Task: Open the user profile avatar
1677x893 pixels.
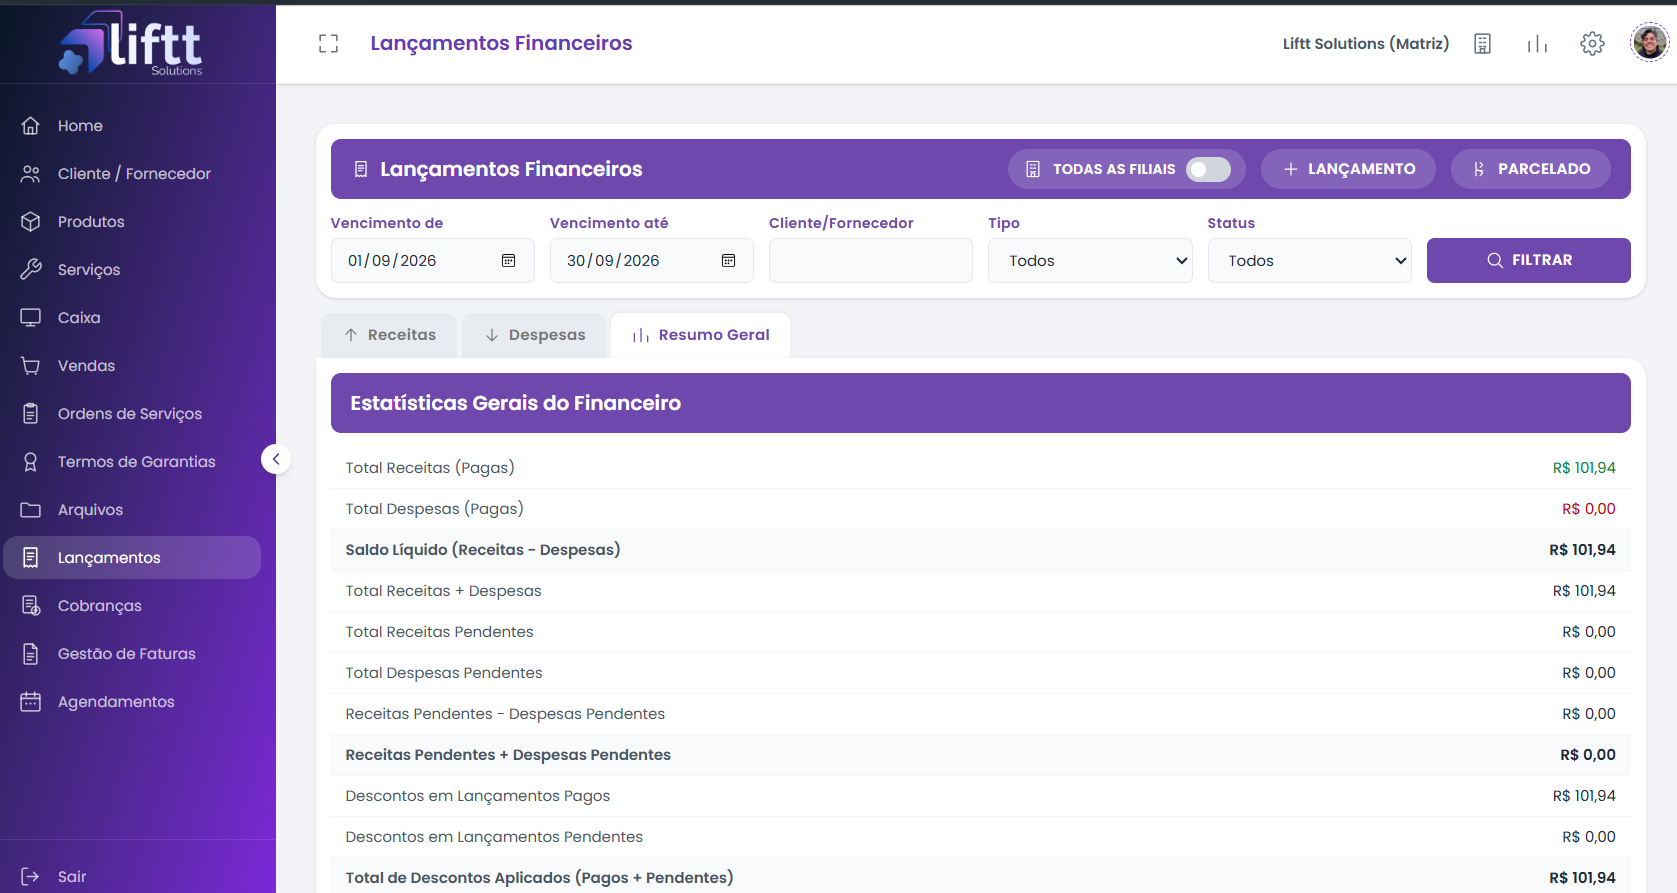Action: coord(1649,43)
